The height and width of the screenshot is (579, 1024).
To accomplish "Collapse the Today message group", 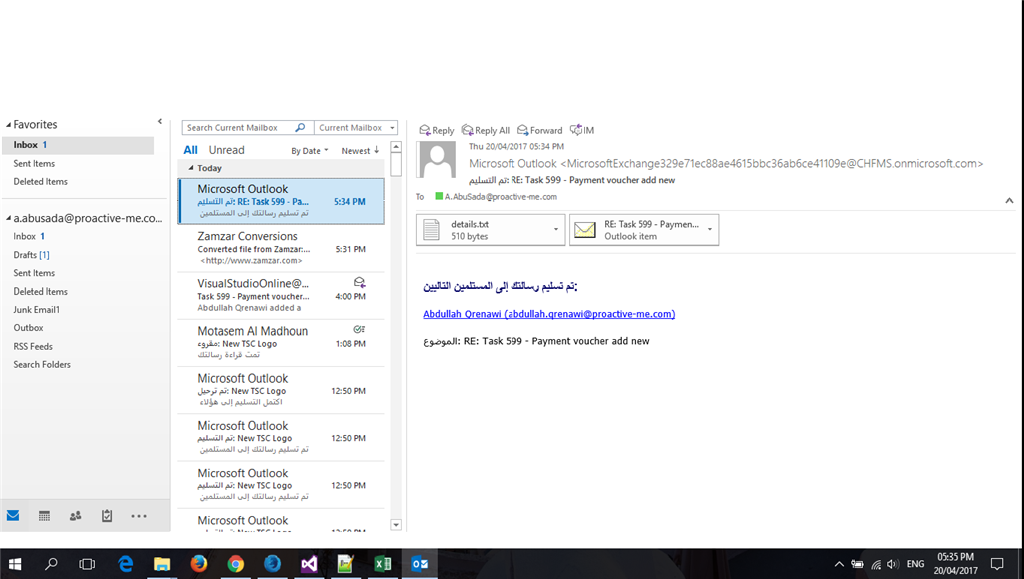I will point(191,168).
